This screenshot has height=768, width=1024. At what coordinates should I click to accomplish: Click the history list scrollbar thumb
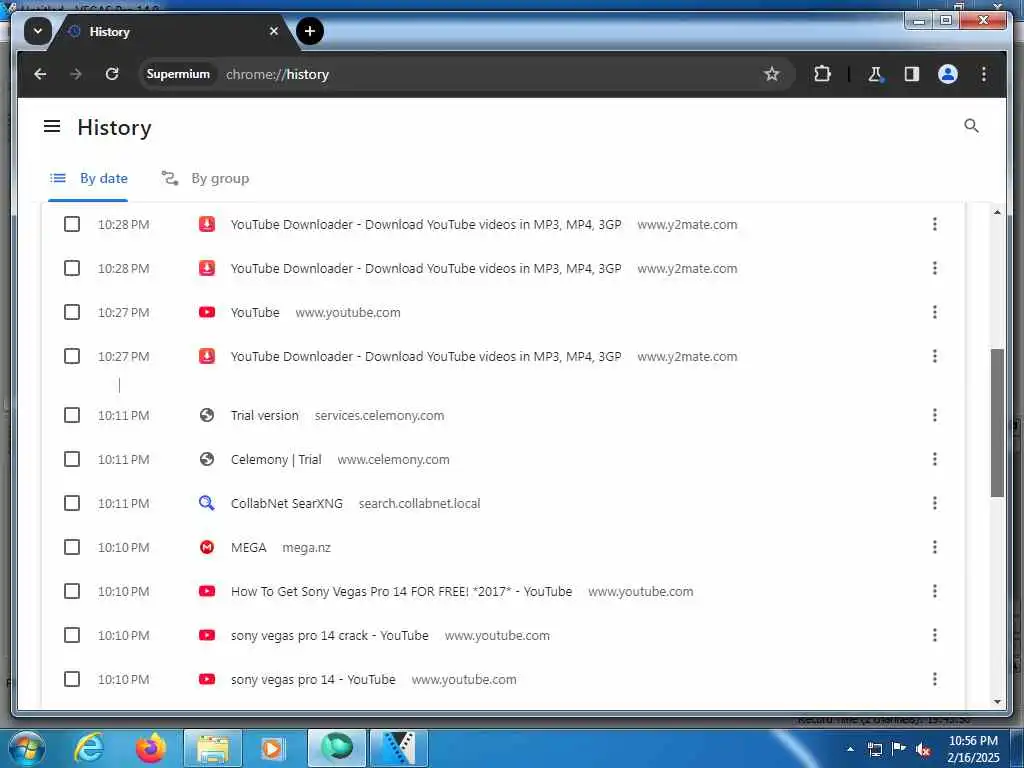[x=997, y=423]
